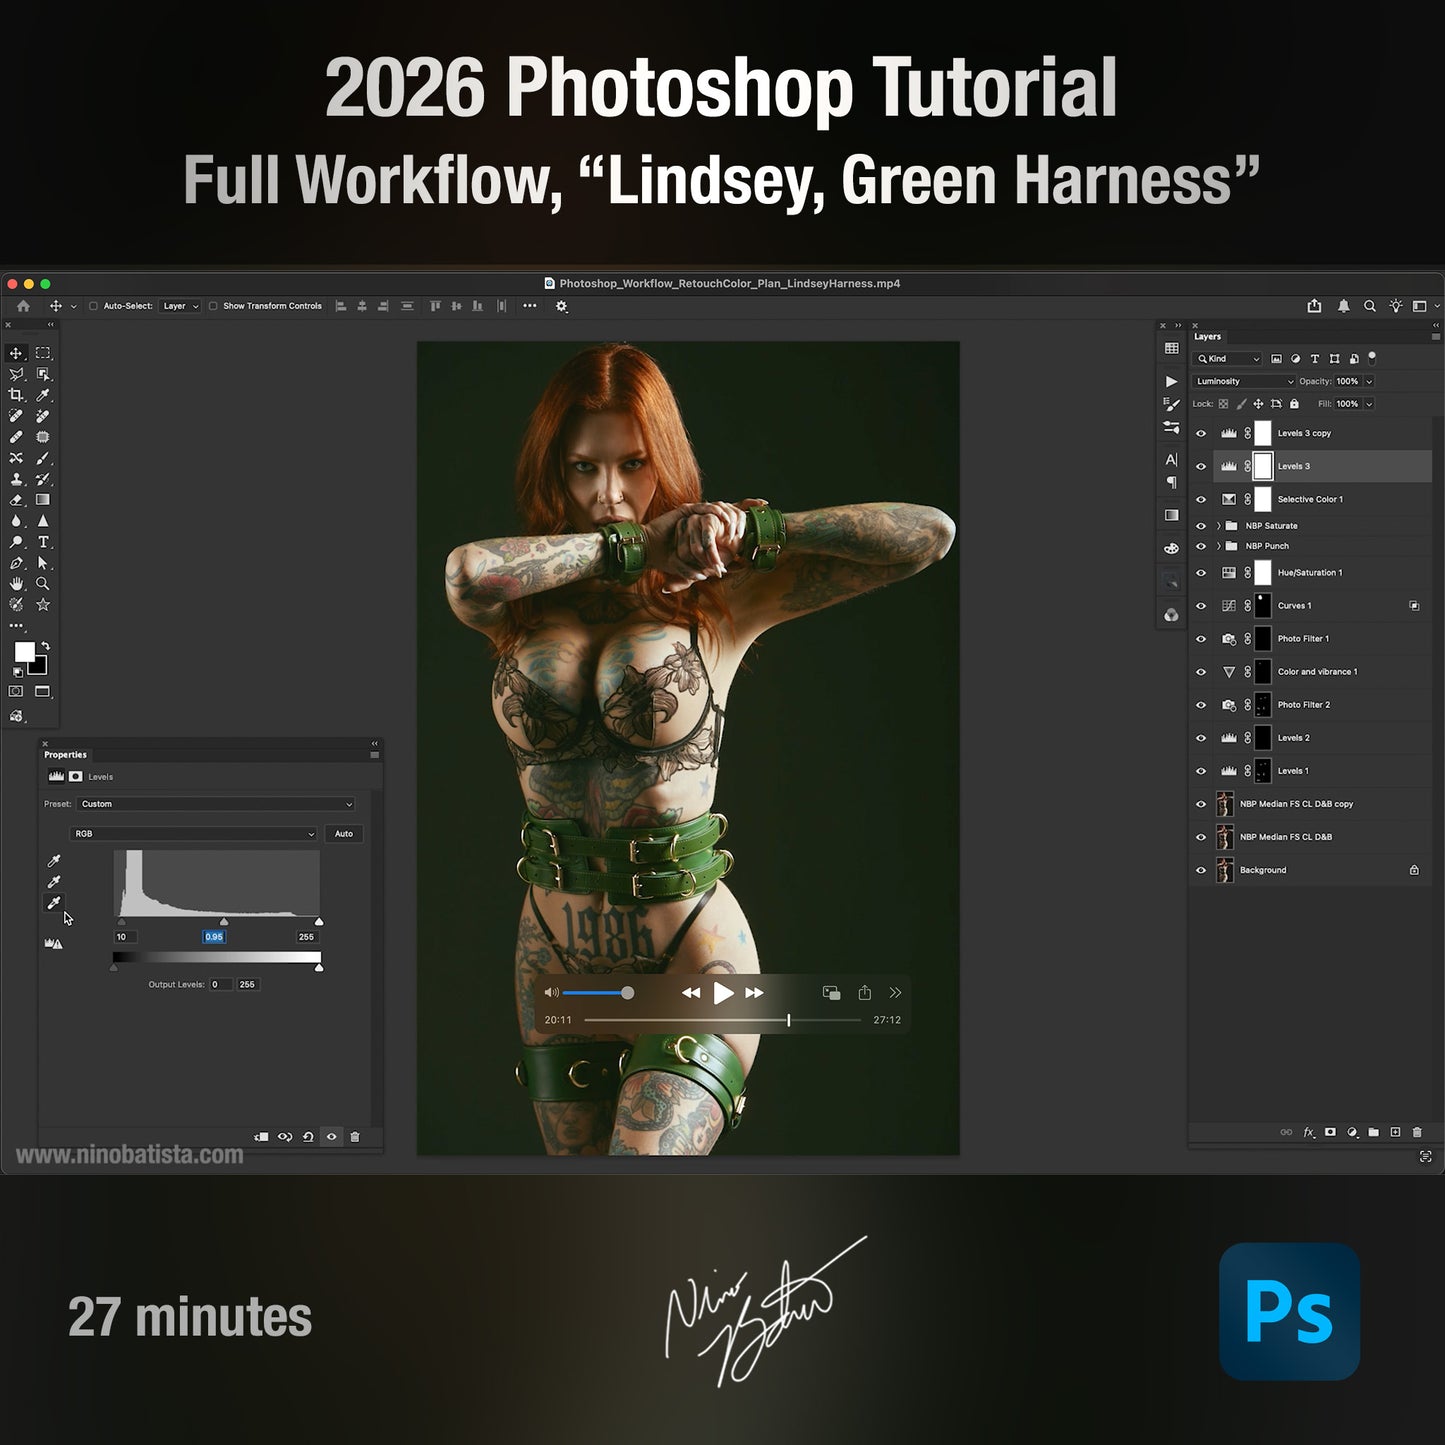Toggle visibility of the Background layer
Screen dimensions: 1445x1445
(x=1201, y=870)
